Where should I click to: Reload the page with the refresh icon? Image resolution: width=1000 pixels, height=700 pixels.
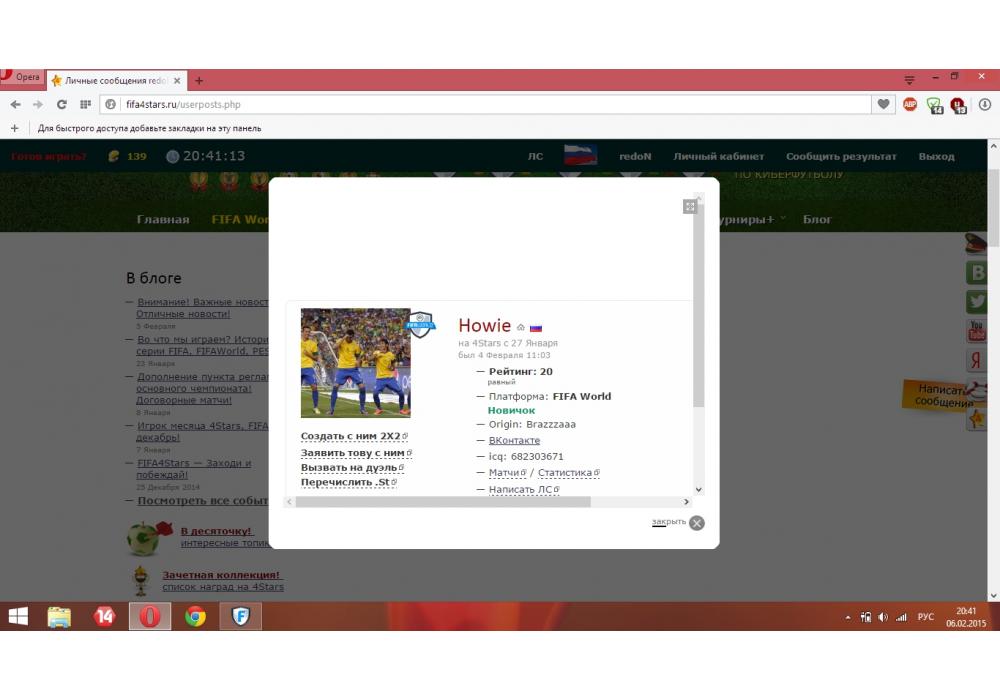pyautogui.click(x=62, y=104)
